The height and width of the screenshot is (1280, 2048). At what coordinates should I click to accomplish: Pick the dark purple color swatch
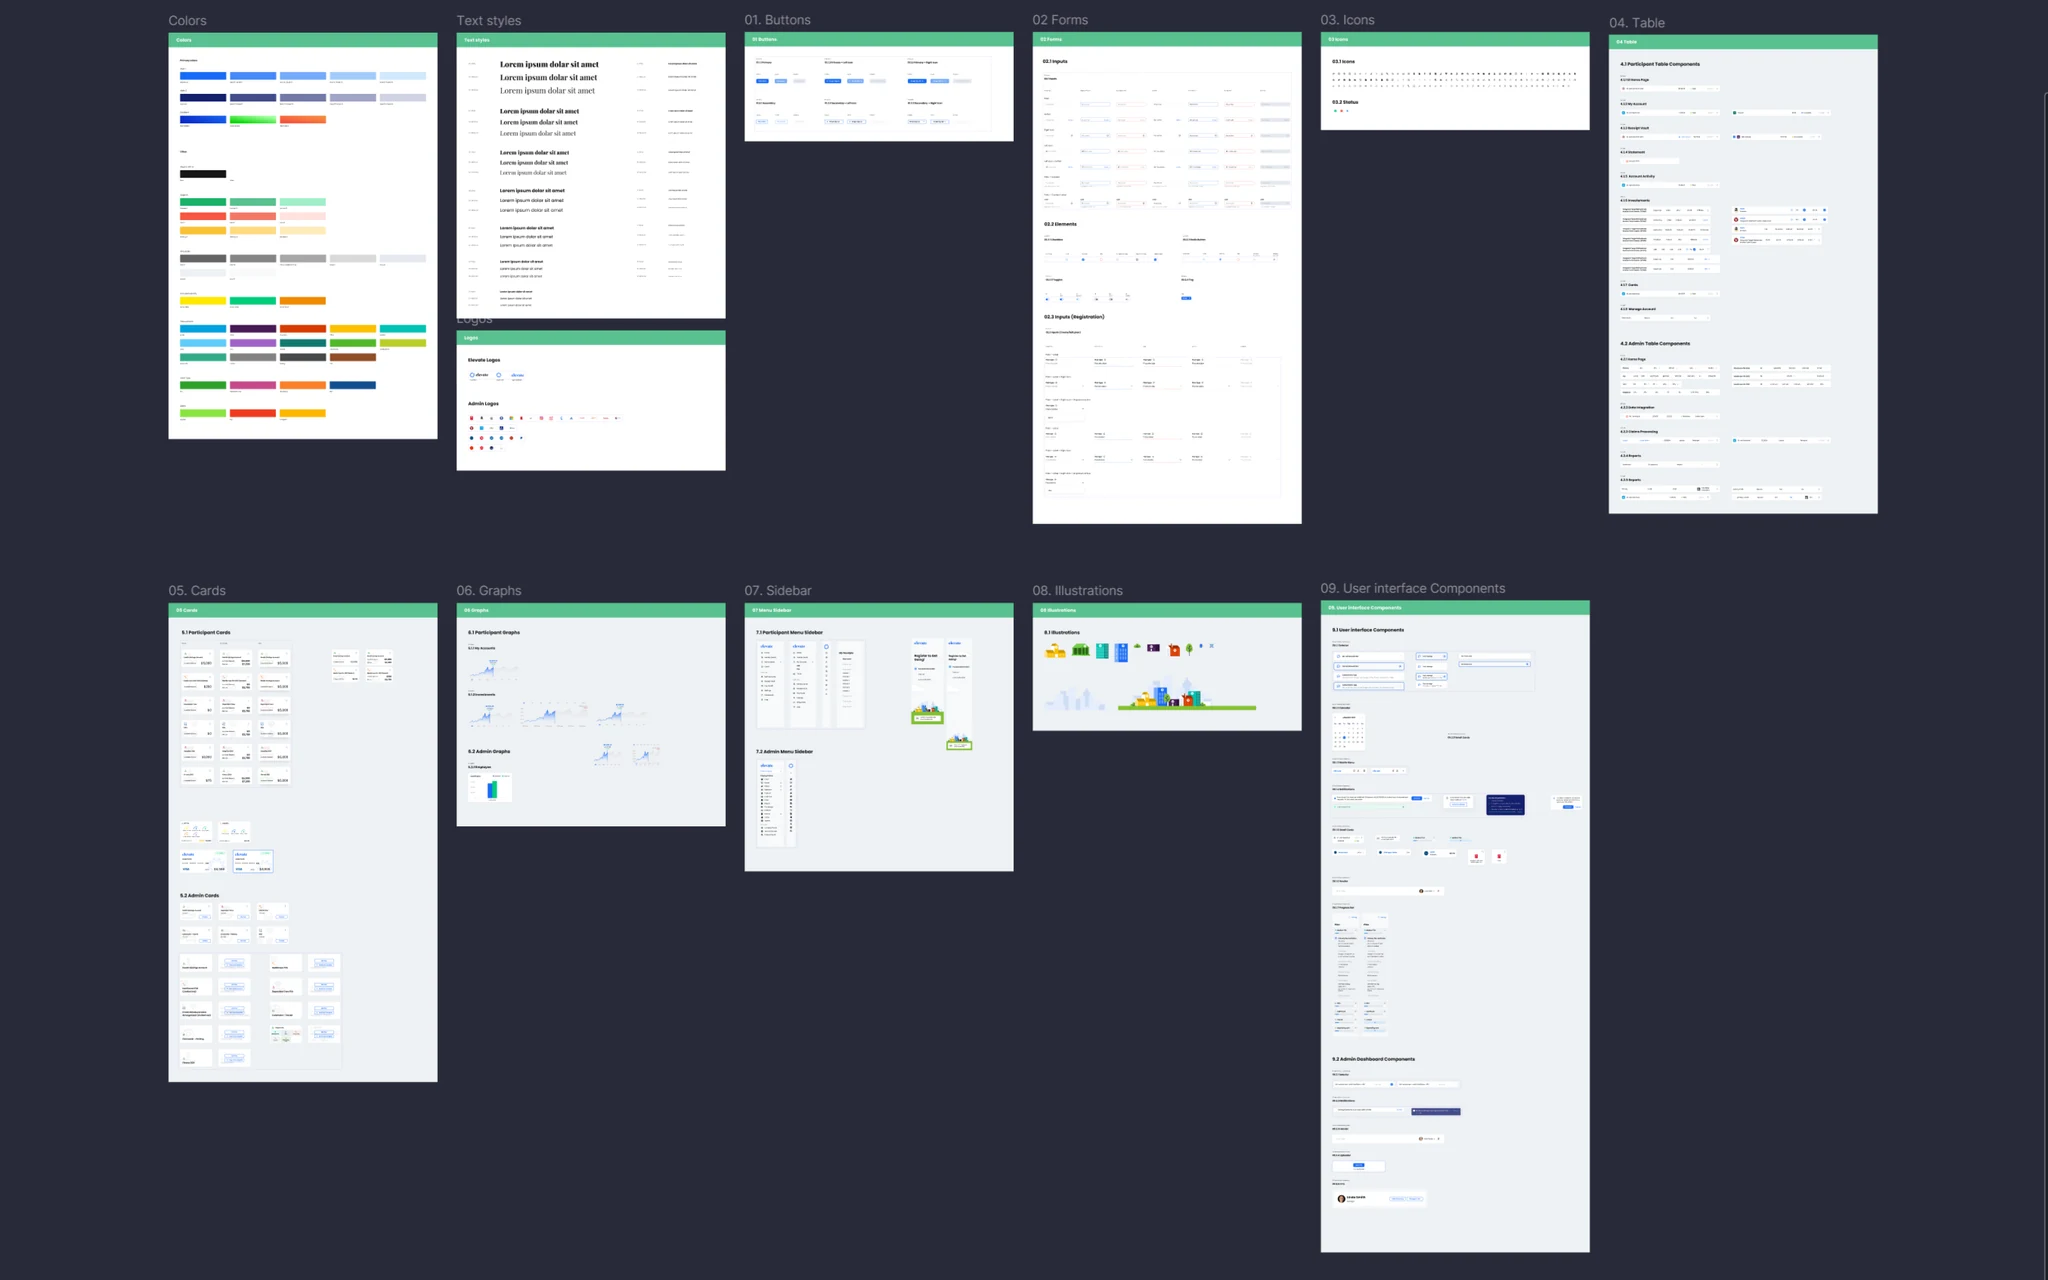pos(253,329)
